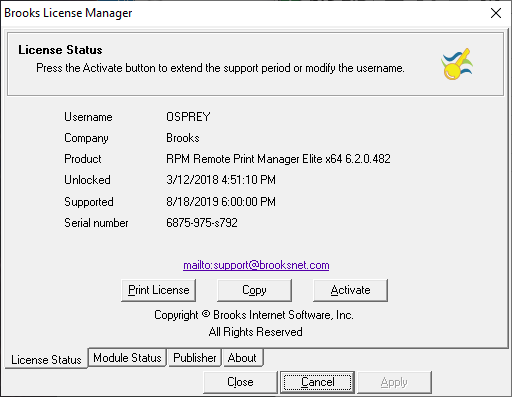
Task: Click the Brooks License Manager title bar text
Action: pos(68,13)
